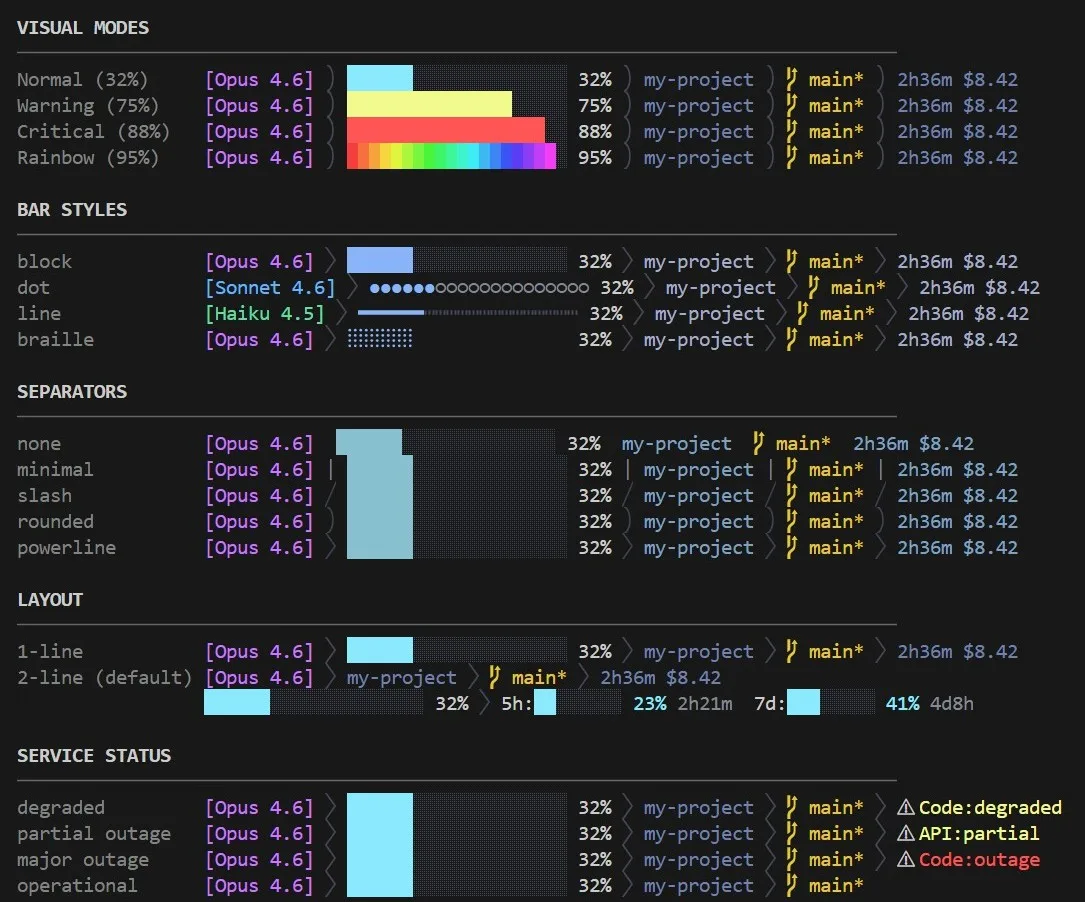Click the rainbow gradient progress bar
The image size is (1085, 902).
tap(451, 156)
